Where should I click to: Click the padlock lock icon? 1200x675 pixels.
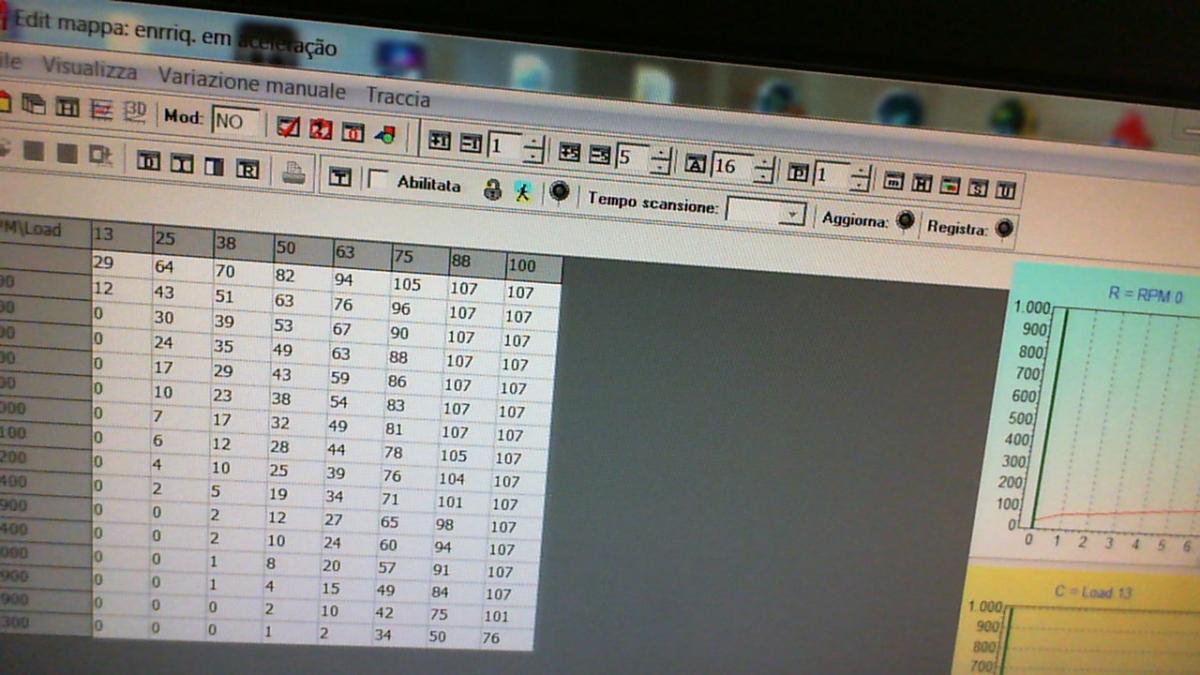pos(492,189)
